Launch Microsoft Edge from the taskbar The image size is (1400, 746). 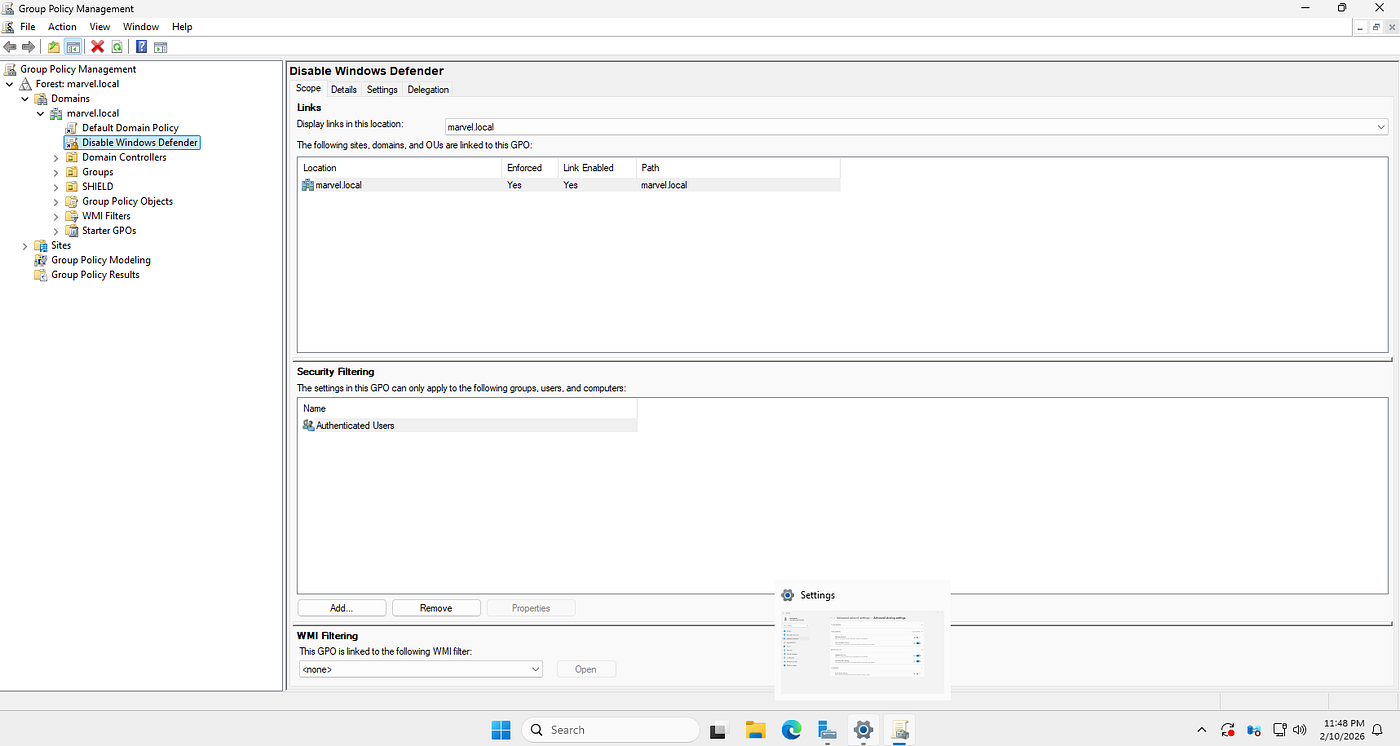pos(791,730)
